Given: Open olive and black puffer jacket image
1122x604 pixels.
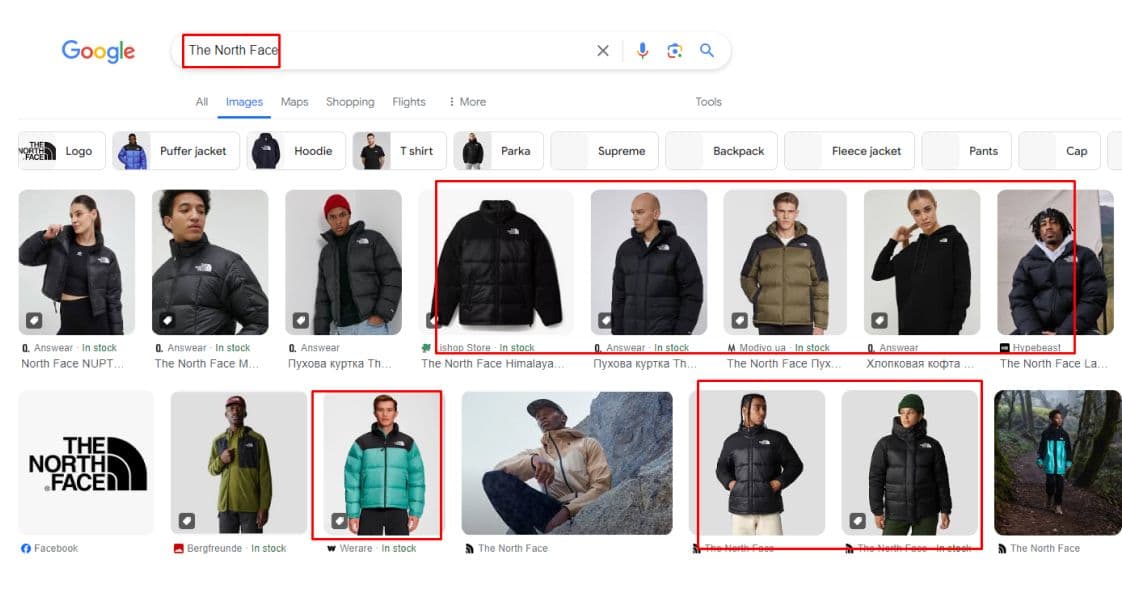Looking at the screenshot, I should pyautogui.click(x=785, y=262).
